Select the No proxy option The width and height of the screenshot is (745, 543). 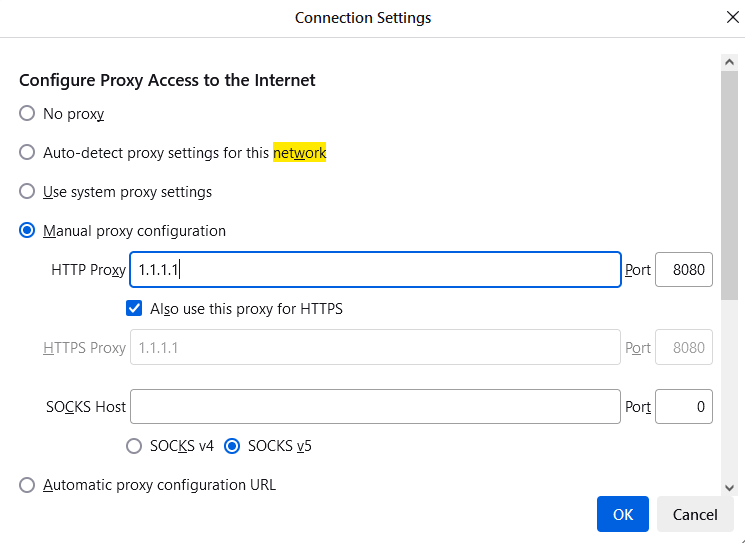[27, 114]
